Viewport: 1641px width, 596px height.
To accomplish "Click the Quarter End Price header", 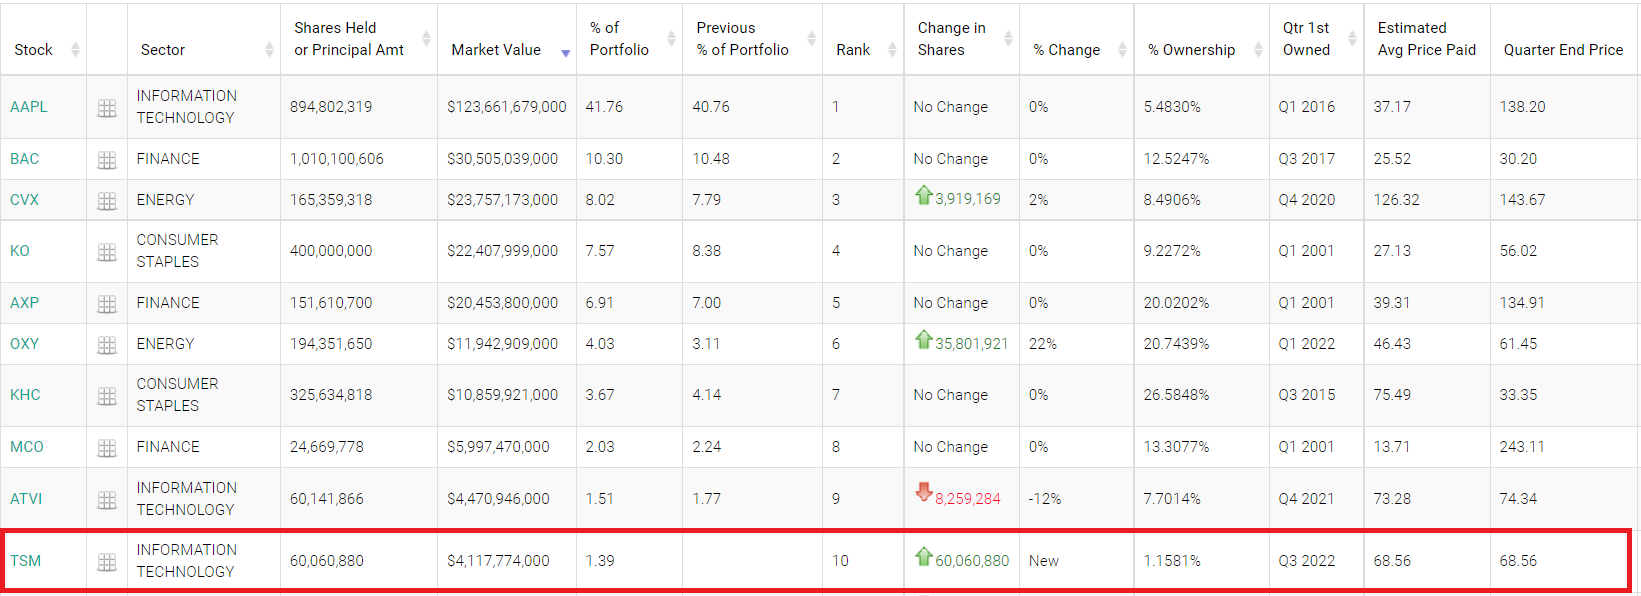I will (x=1563, y=50).
